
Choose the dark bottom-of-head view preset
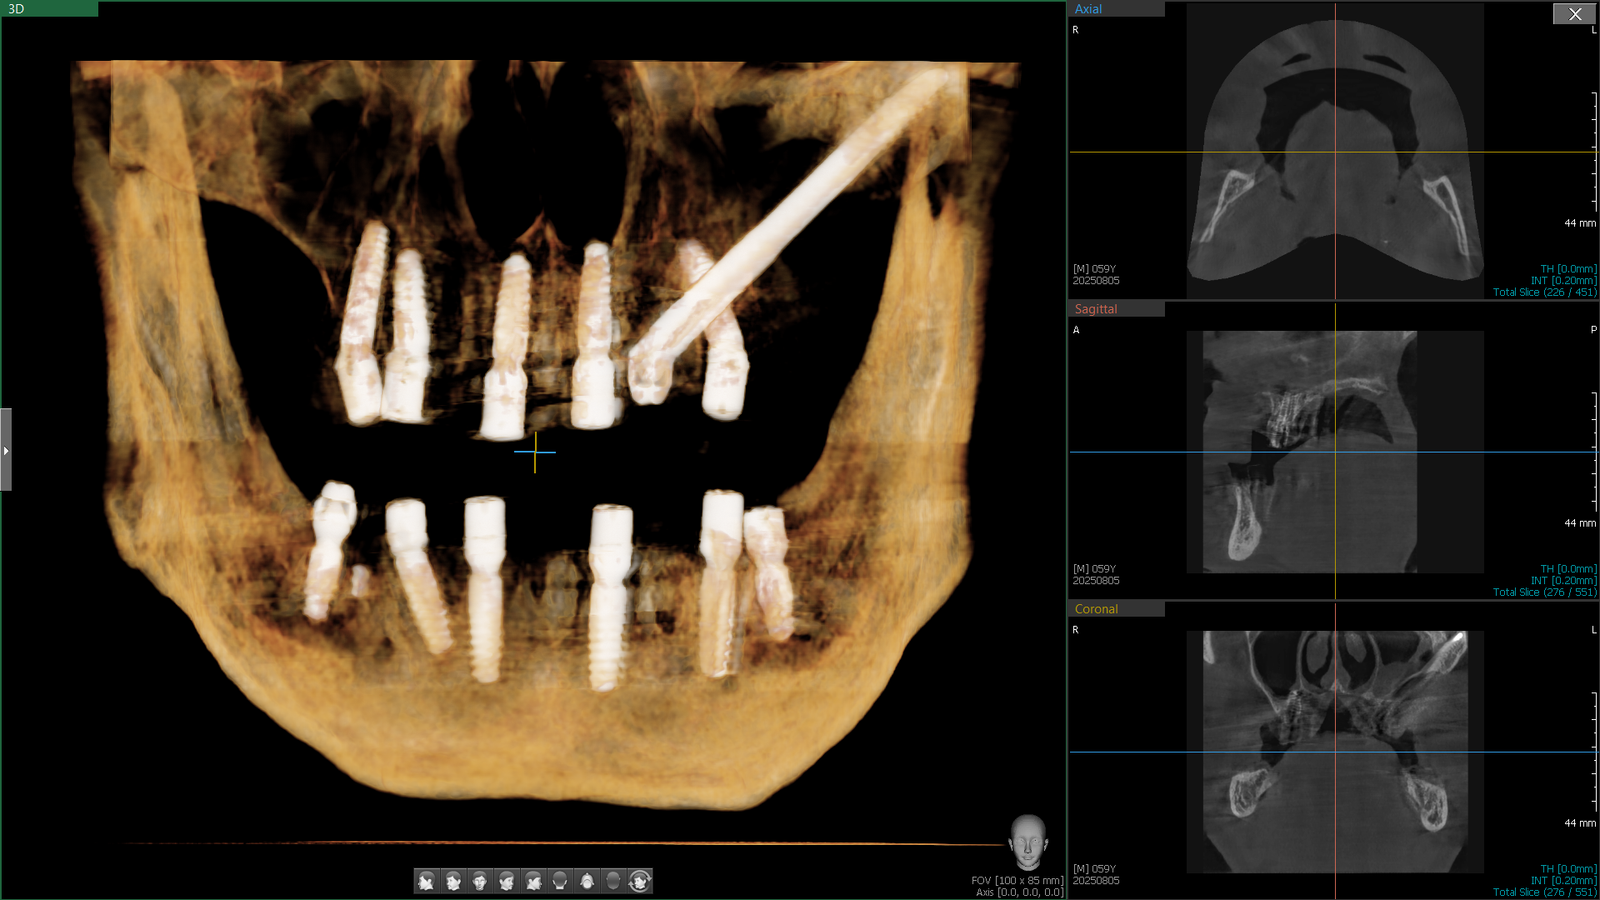click(x=613, y=881)
